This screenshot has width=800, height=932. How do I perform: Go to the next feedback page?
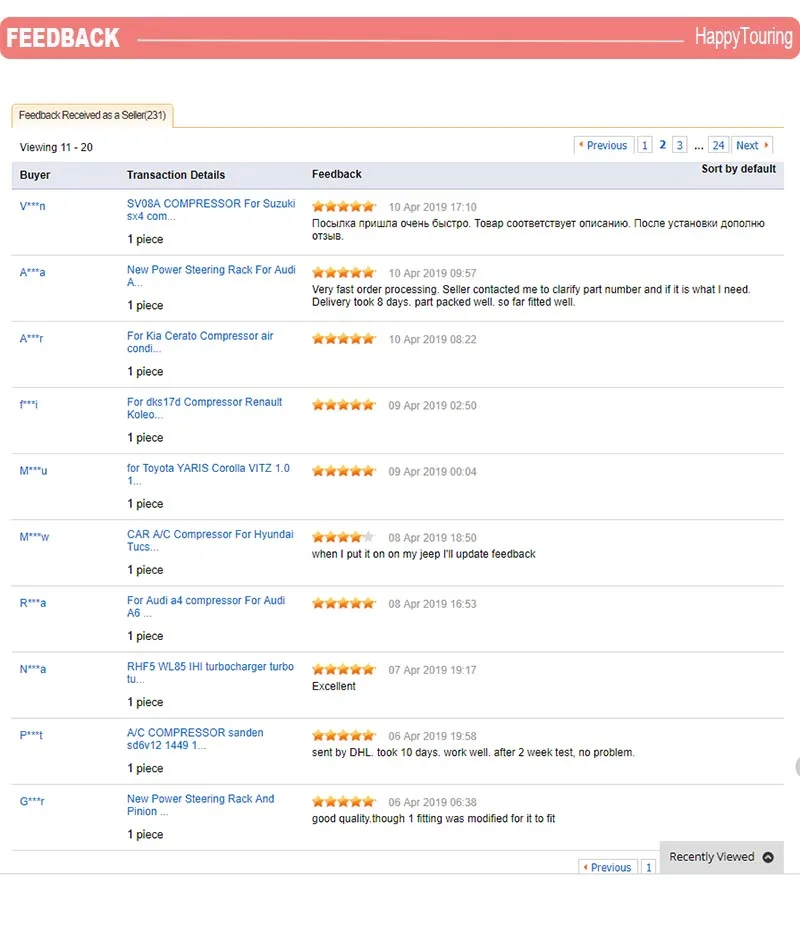pyautogui.click(x=752, y=146)
